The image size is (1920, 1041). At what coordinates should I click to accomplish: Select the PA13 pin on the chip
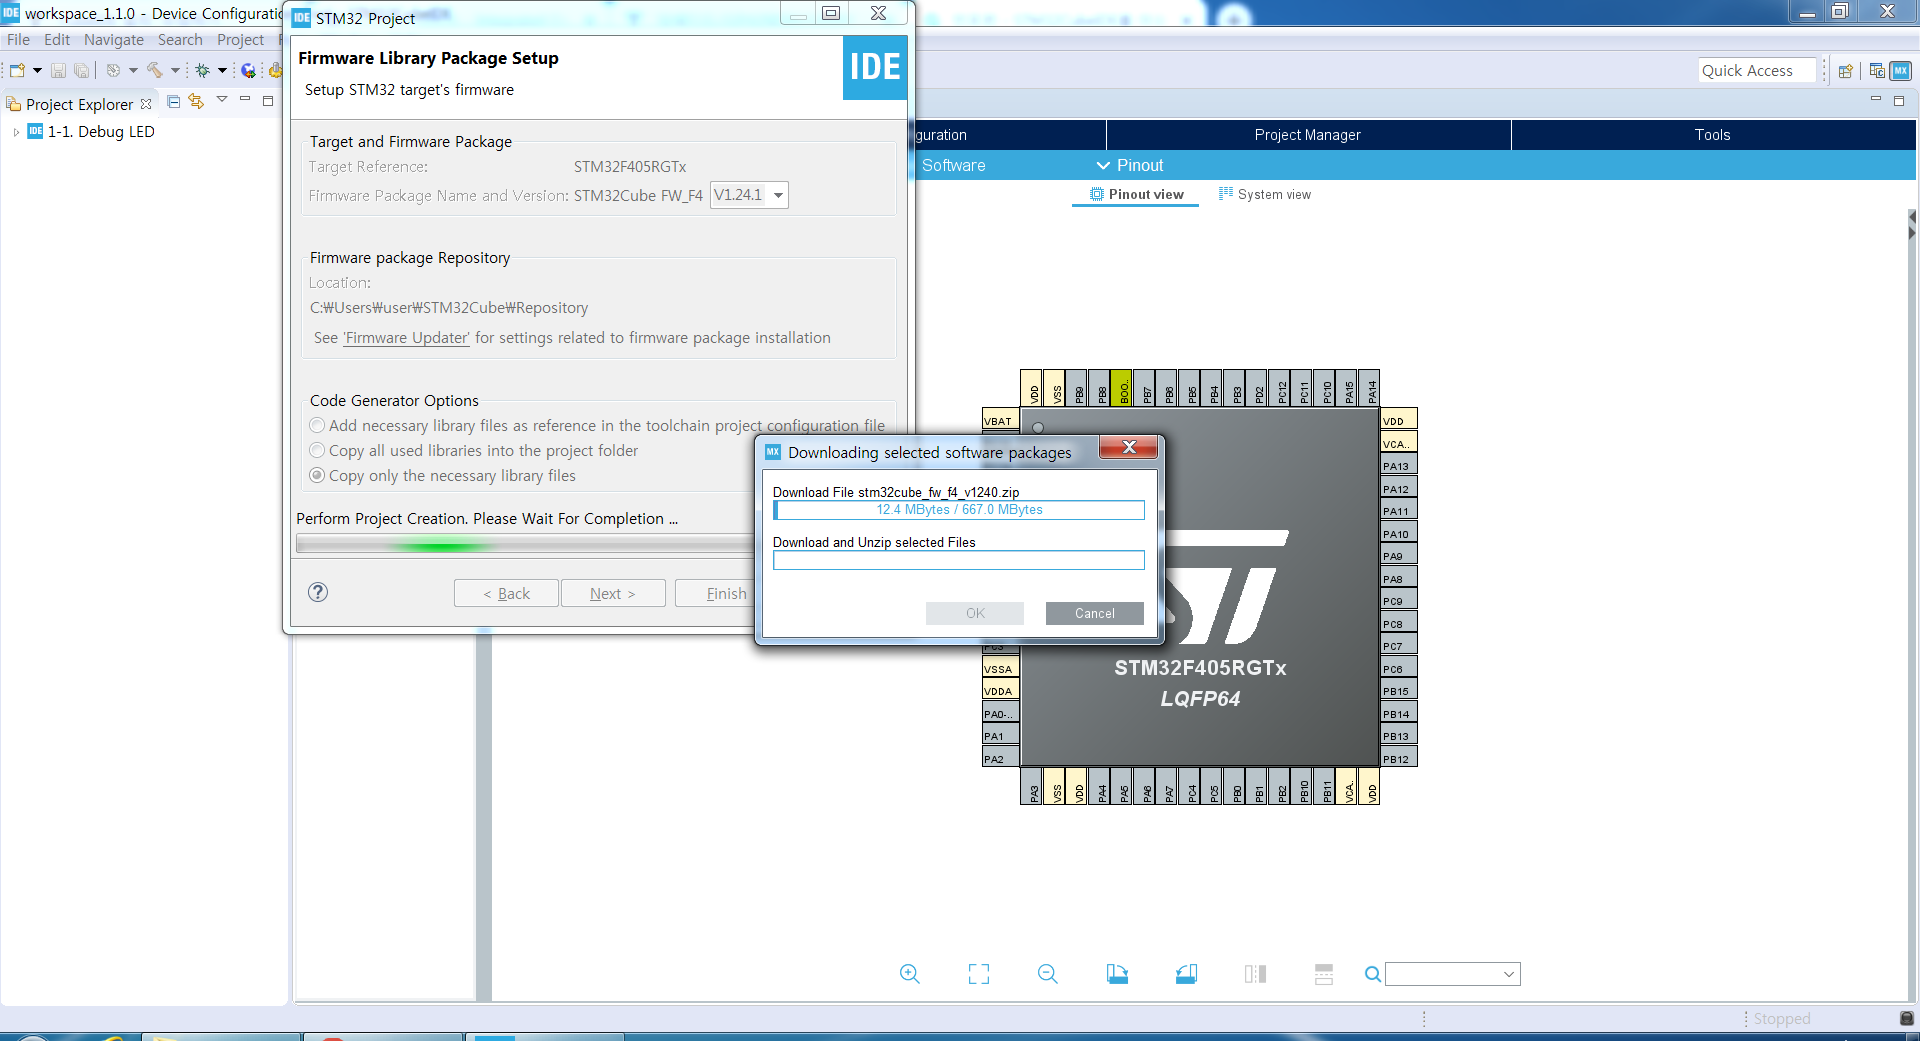(1398, 466)
